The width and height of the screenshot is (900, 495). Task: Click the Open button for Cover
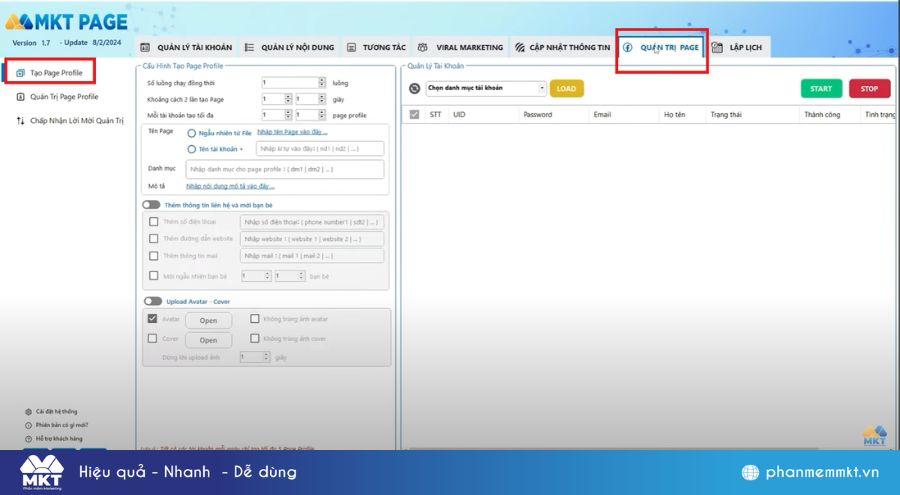coord(208,340)
